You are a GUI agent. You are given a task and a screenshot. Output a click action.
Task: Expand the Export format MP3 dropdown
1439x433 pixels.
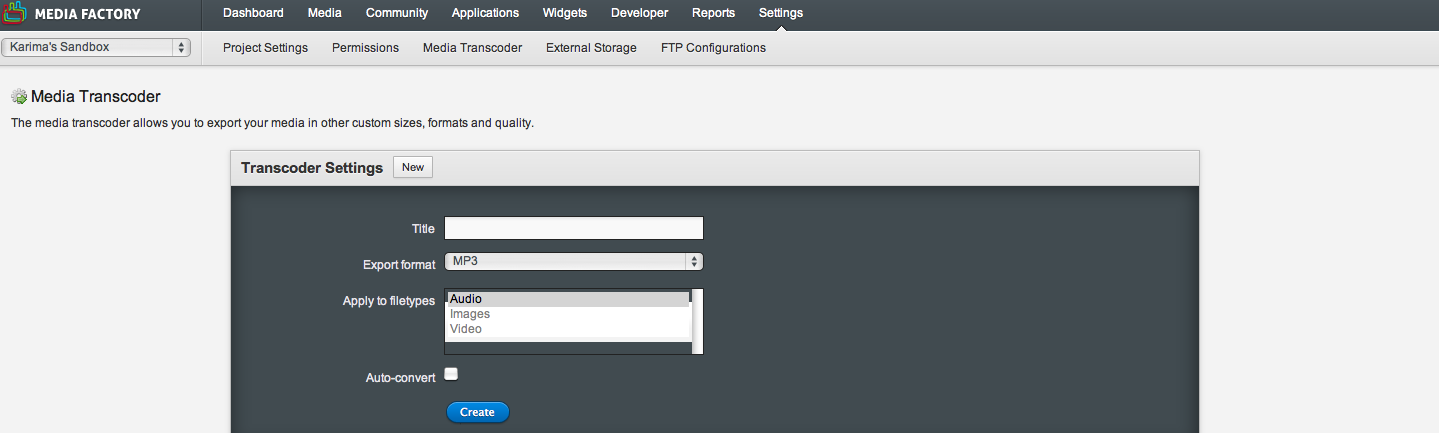pos(574,261)
